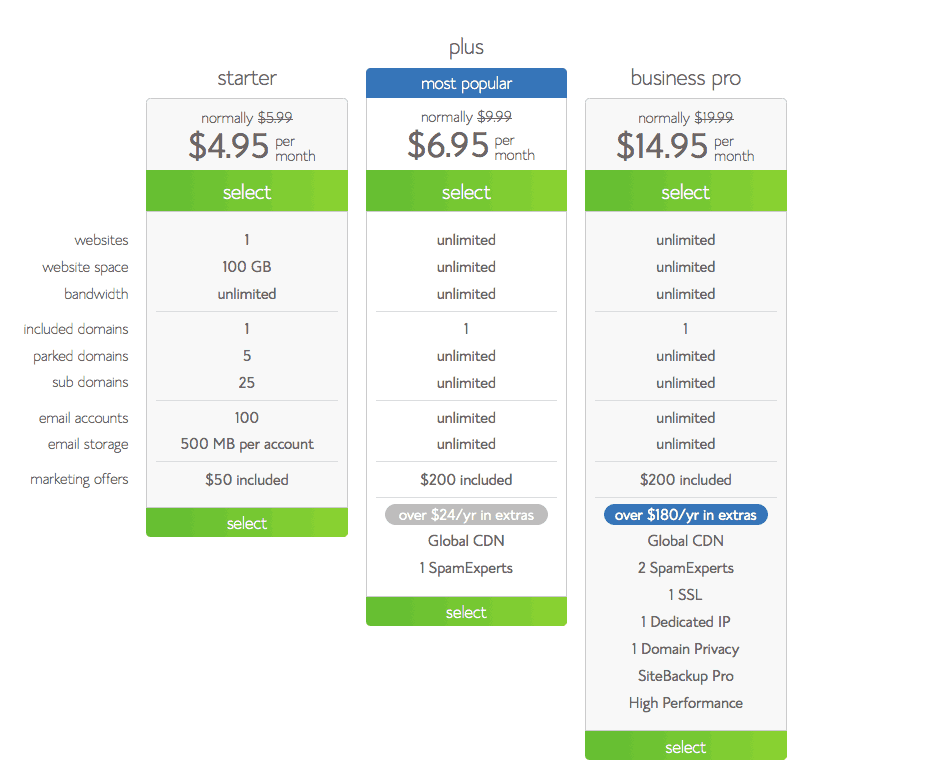
Task: Click the starter plan heading
Action: 246,78
